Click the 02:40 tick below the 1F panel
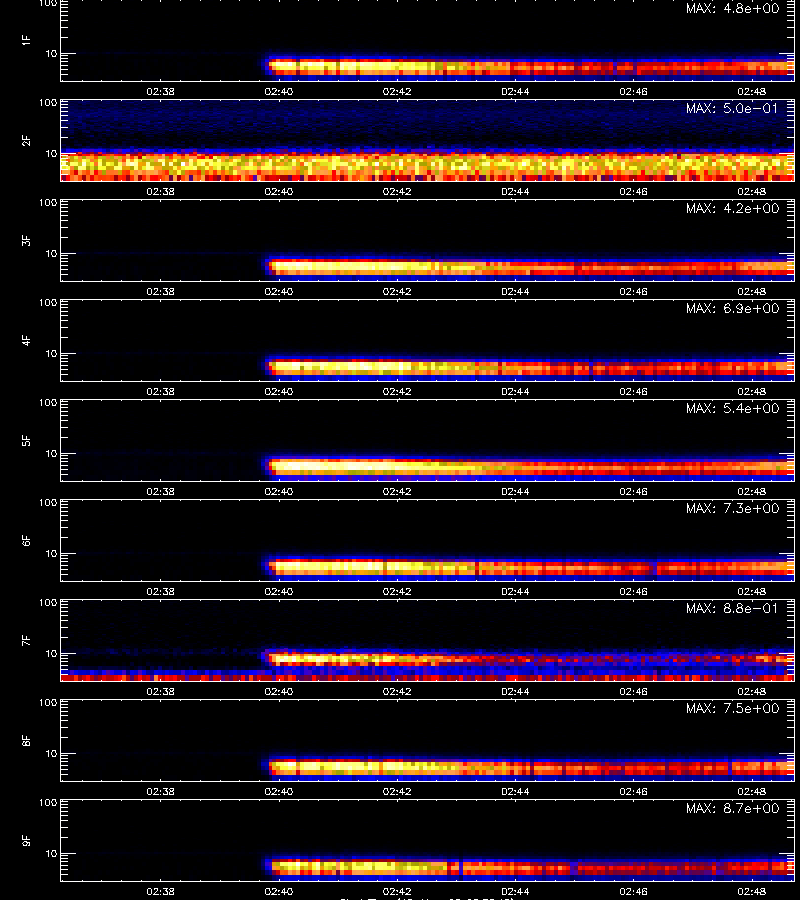Image resolution: width=800 pixels, height=900 pixels. 279,91
